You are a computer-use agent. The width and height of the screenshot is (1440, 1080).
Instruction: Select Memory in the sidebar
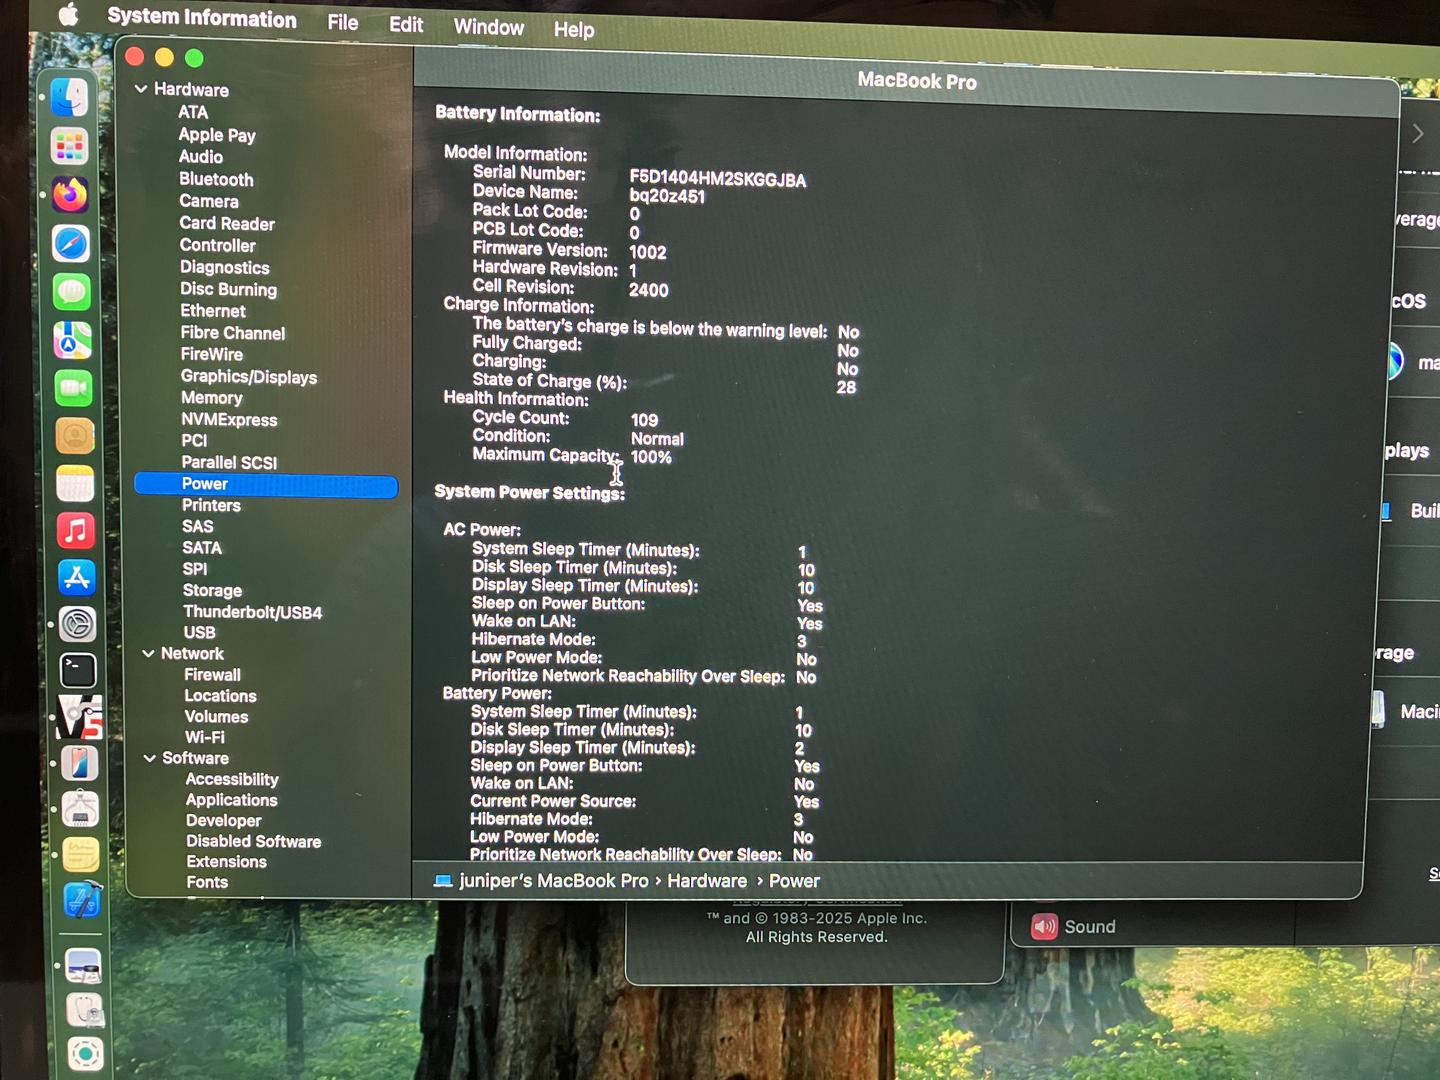click(212, 398)
